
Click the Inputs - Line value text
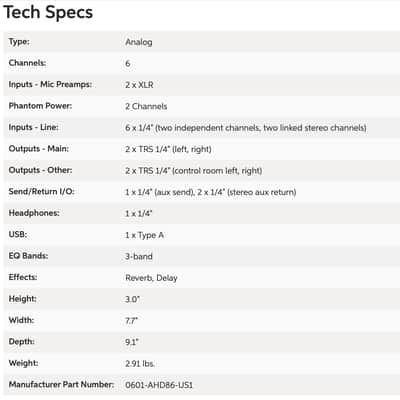[x=246, y=128]
